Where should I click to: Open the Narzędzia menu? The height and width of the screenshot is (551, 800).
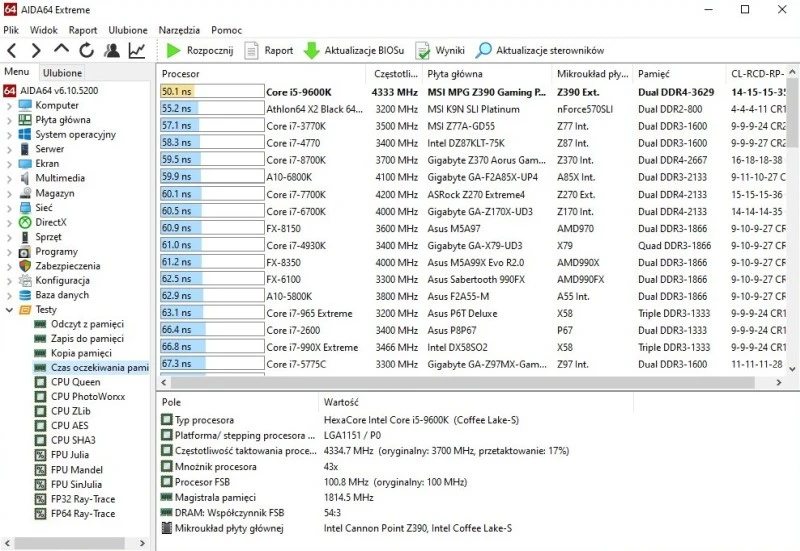178,30
